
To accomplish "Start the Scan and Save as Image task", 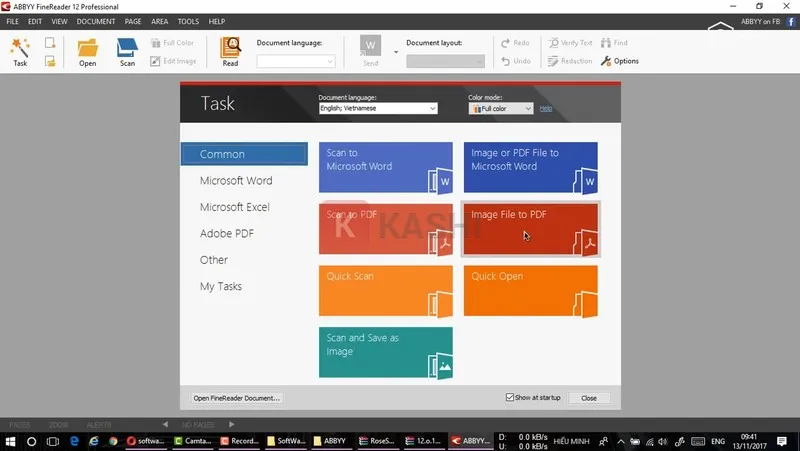I will pos(386,353).
